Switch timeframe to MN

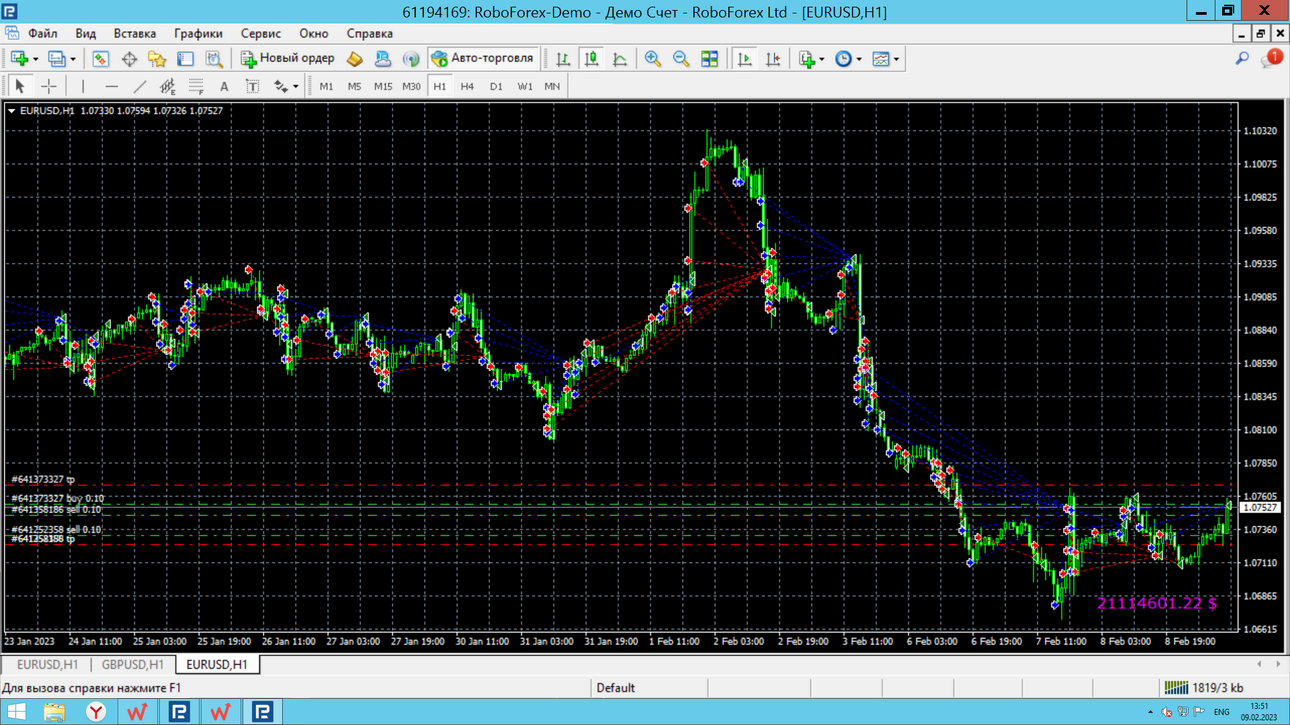click(552, 86)
